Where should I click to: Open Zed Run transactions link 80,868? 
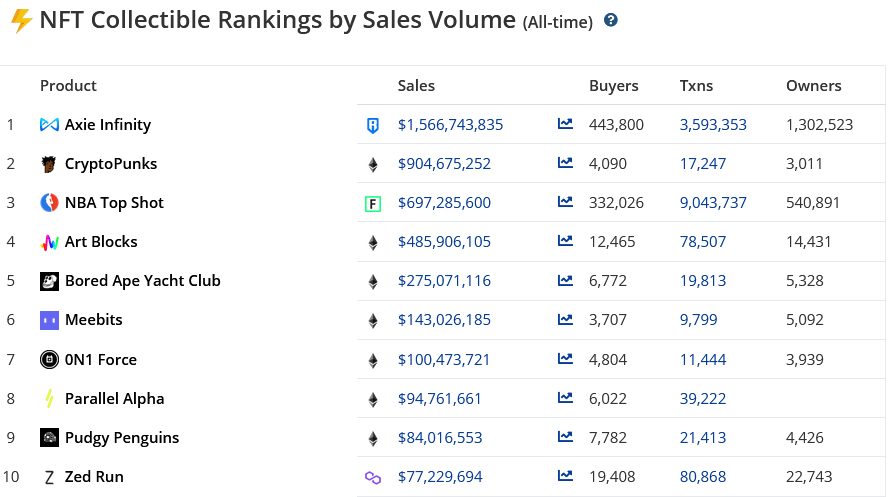703,477
